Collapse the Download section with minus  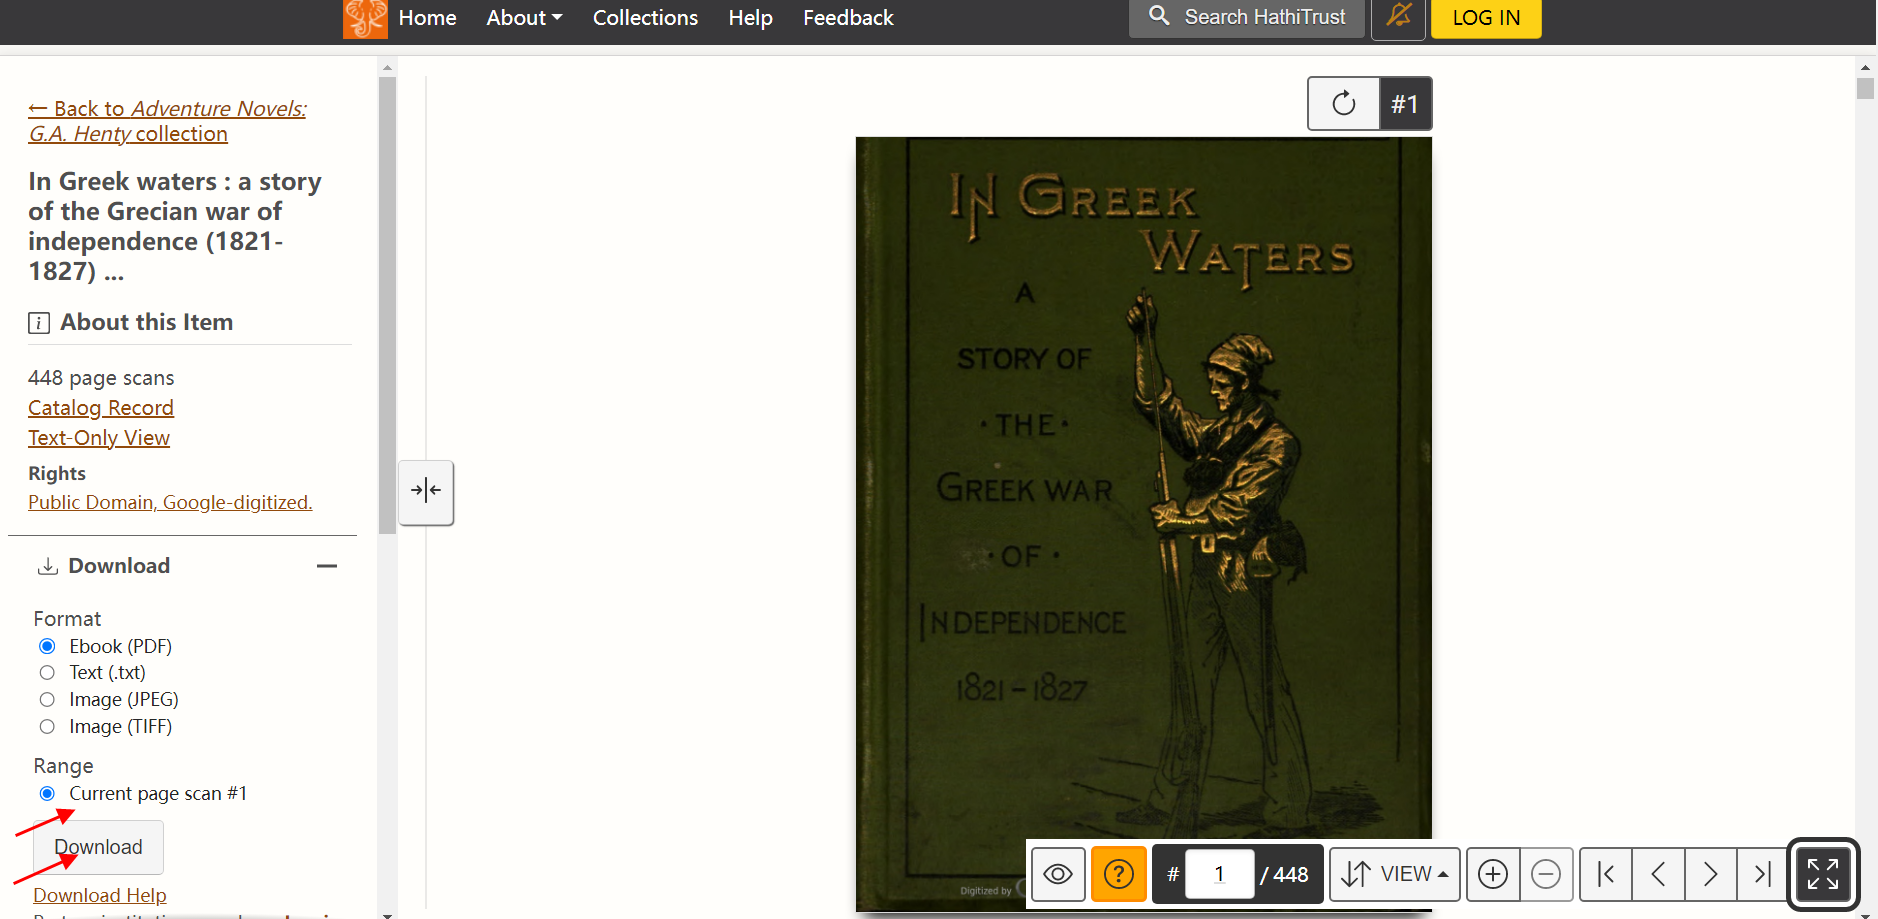click(x=327, y=566)
